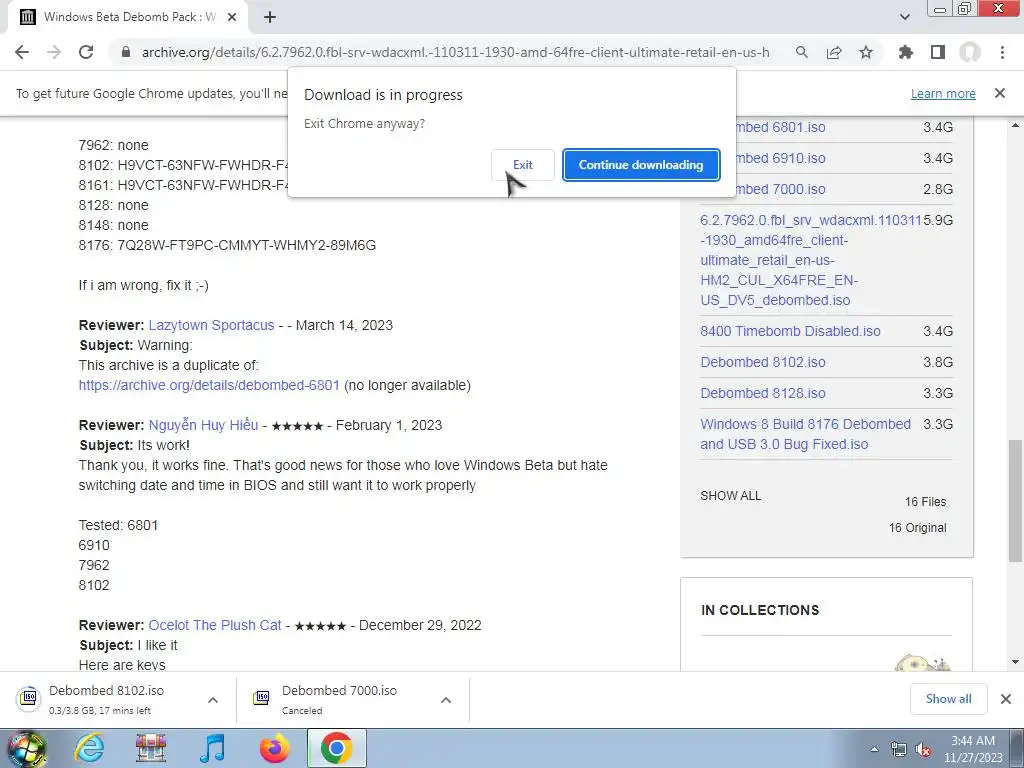The height and width of the screenshot is (768, 1024).
Task: Download Debombed 8102.iso from file list
Action: 763,362
